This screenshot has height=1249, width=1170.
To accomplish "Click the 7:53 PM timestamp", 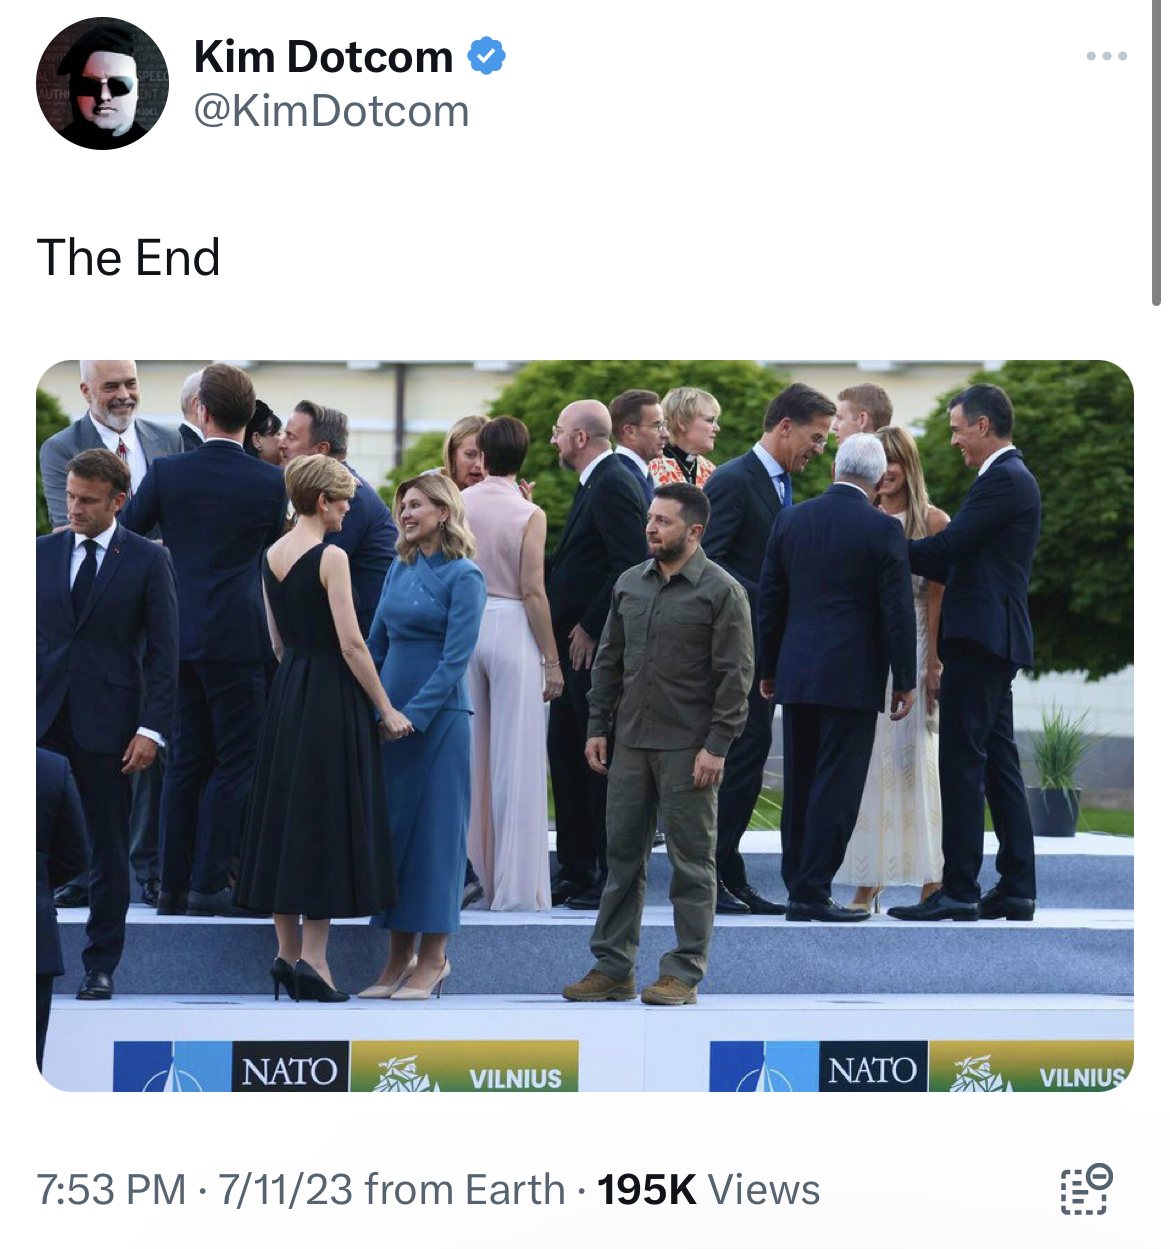I will pyautogui.click(x=111, y=1190).
